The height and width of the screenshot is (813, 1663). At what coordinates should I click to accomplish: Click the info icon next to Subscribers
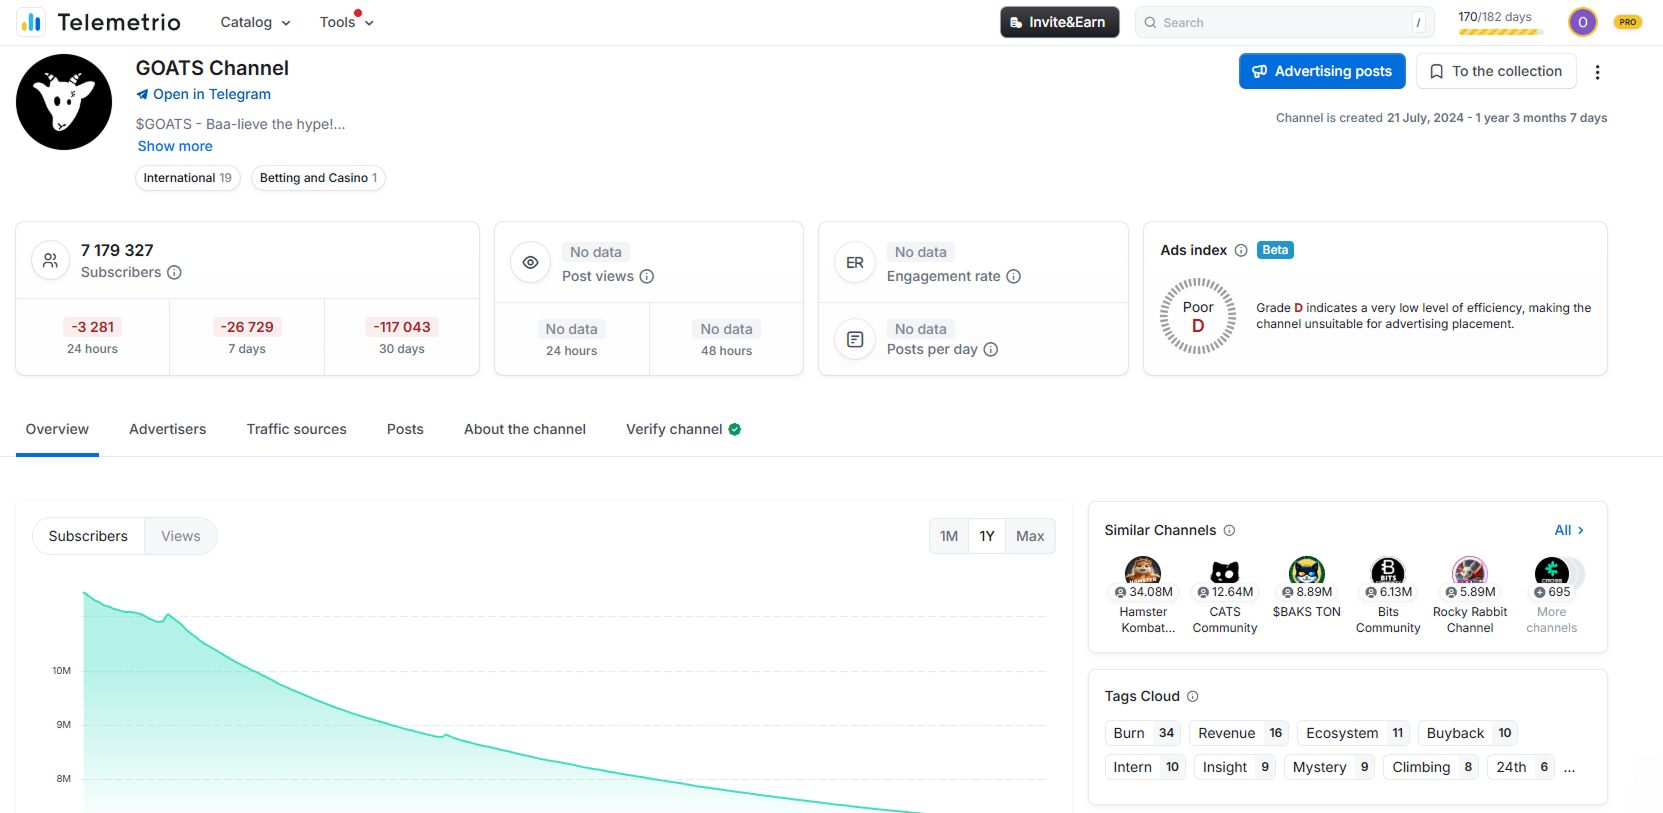pyautogui.click(x=174, y=272)
